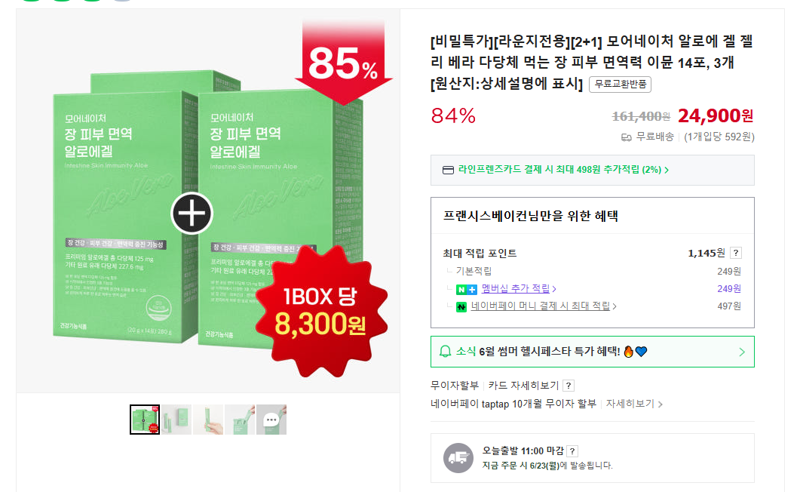Click the help icon next to 카드 자세히보기
The width and height of the screenshot is (800, 492).
[569, 385]
